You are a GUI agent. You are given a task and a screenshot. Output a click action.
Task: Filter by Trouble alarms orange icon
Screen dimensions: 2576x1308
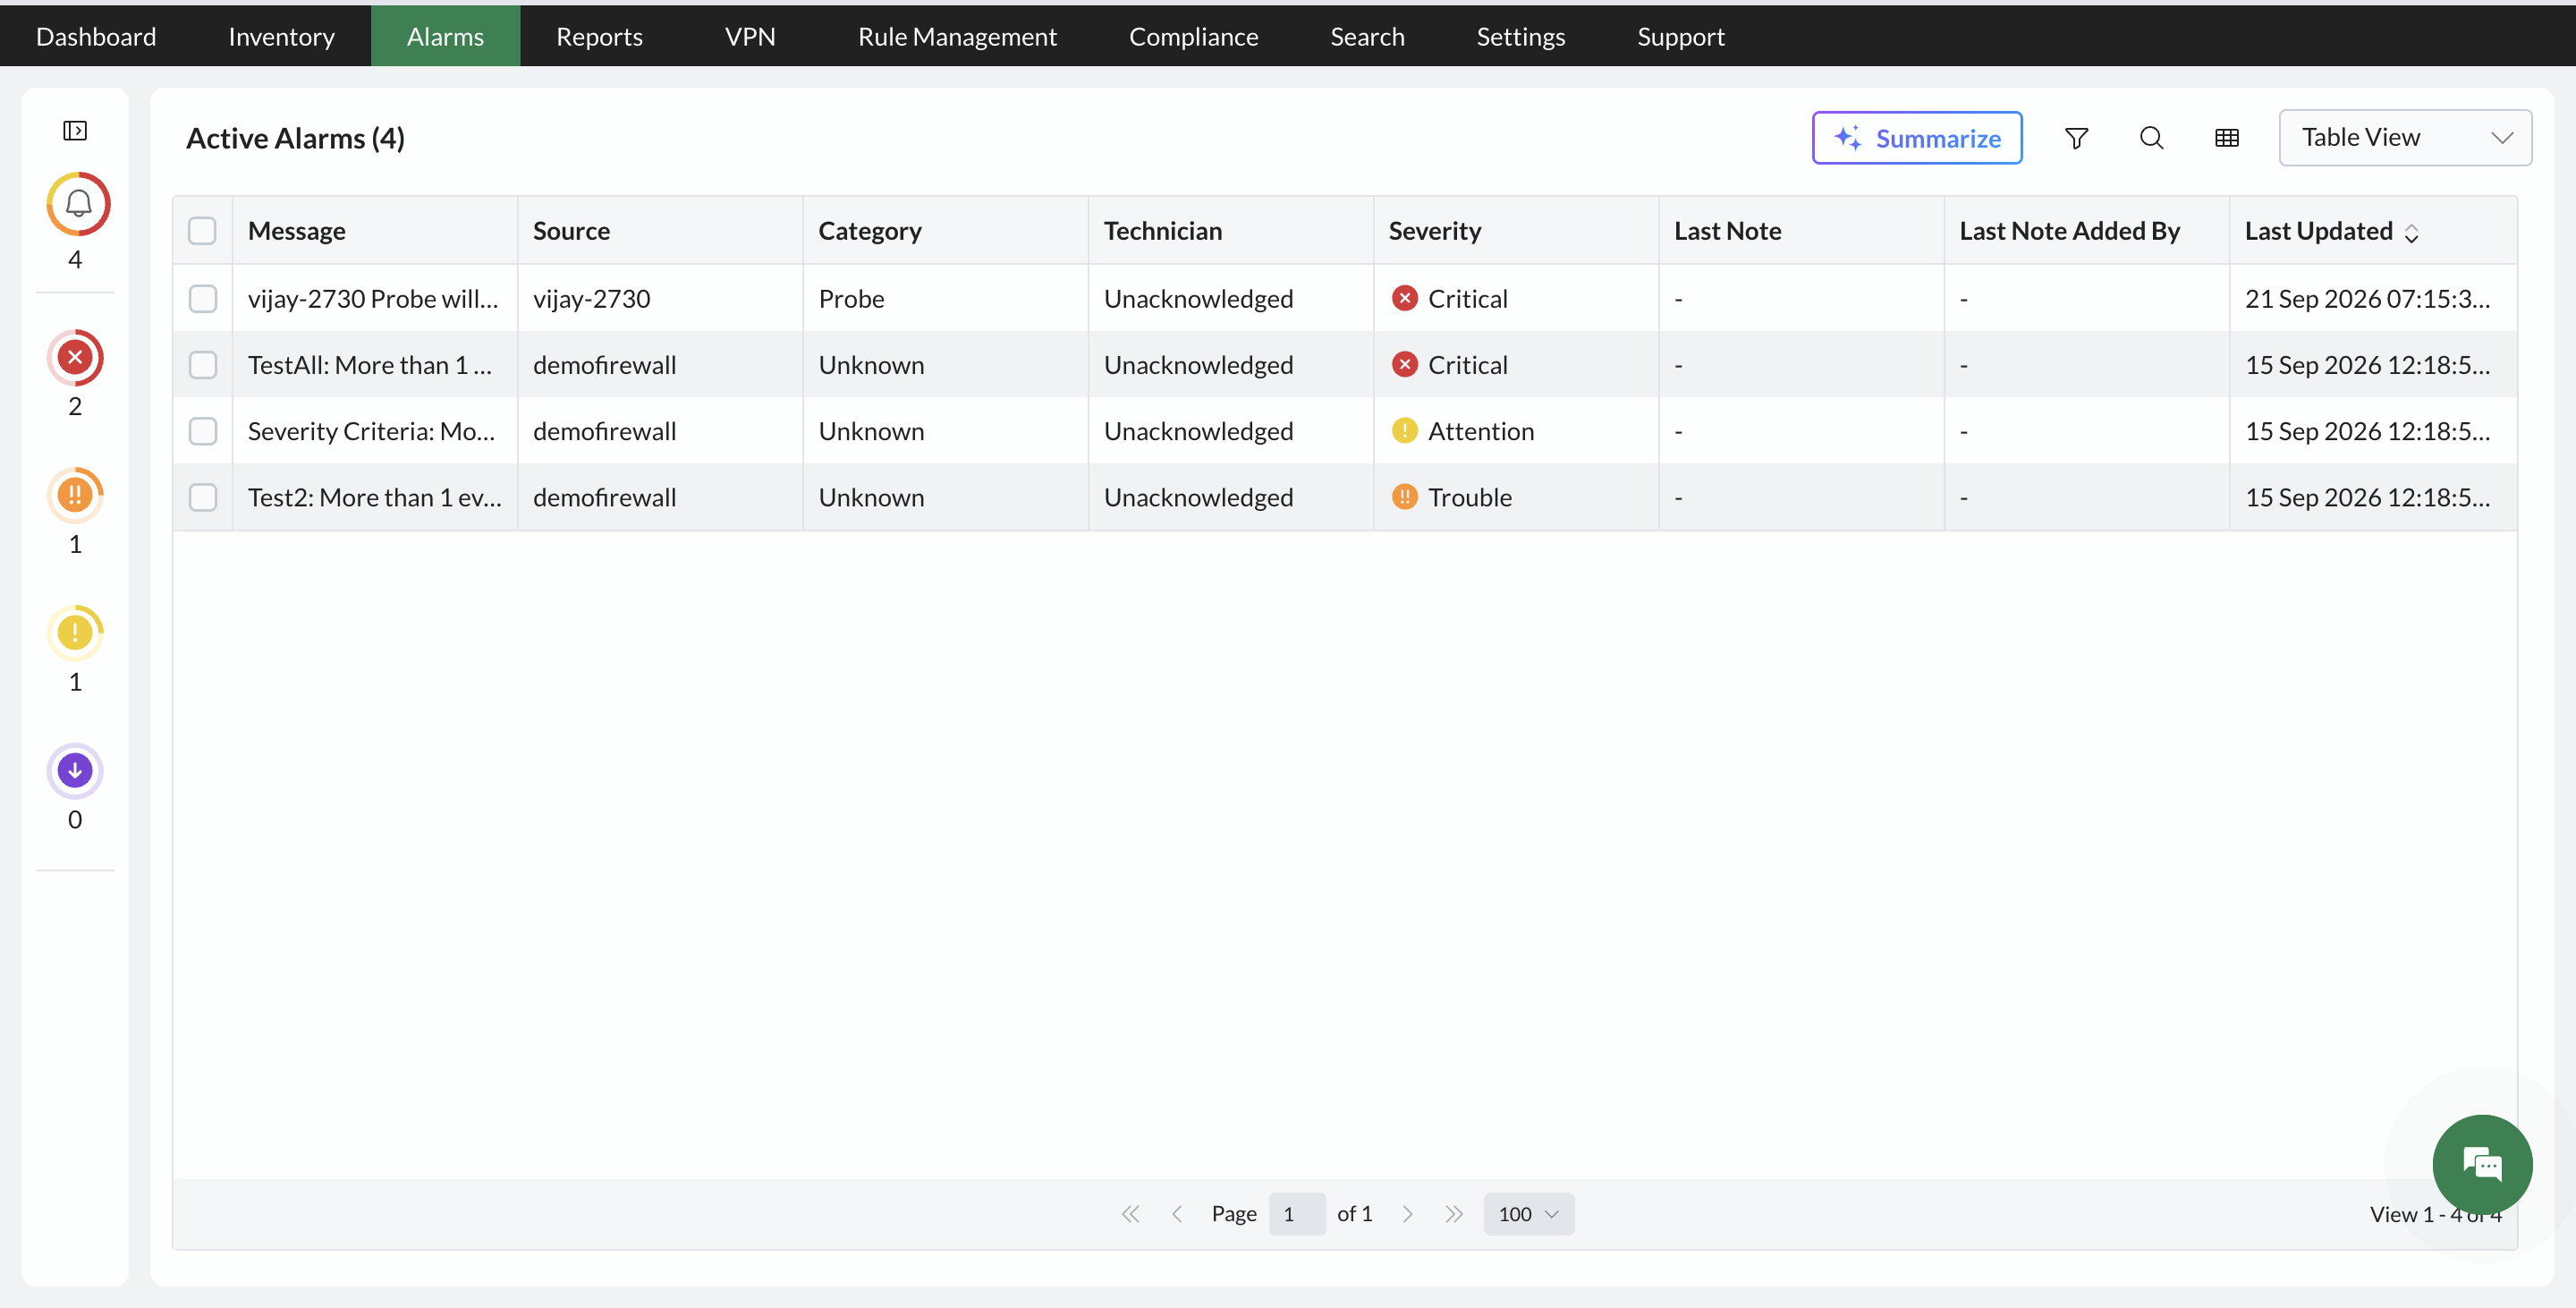pos(75,495)
